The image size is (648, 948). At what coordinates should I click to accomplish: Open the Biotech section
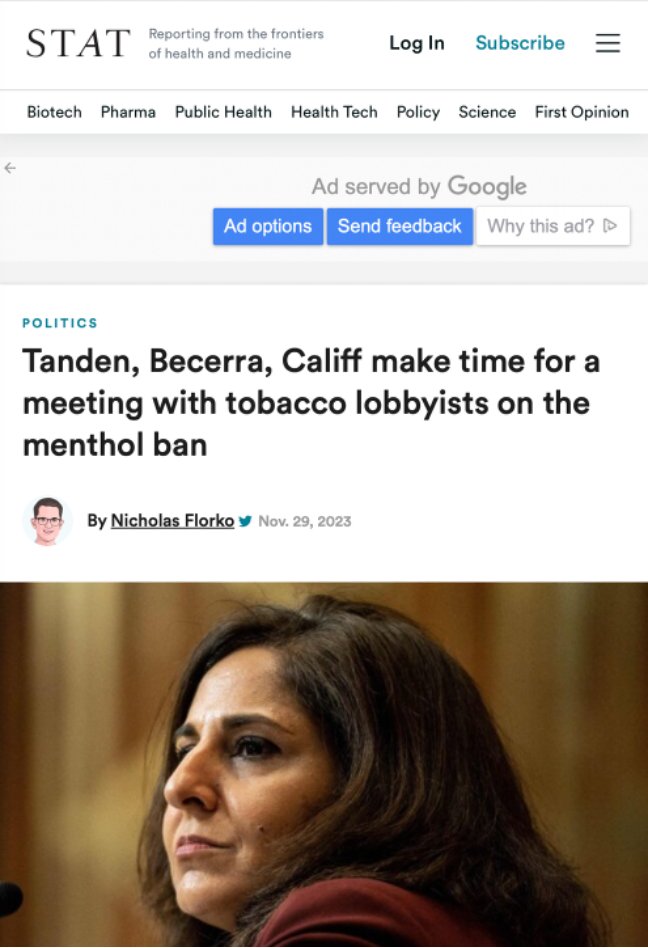[54, 112]
